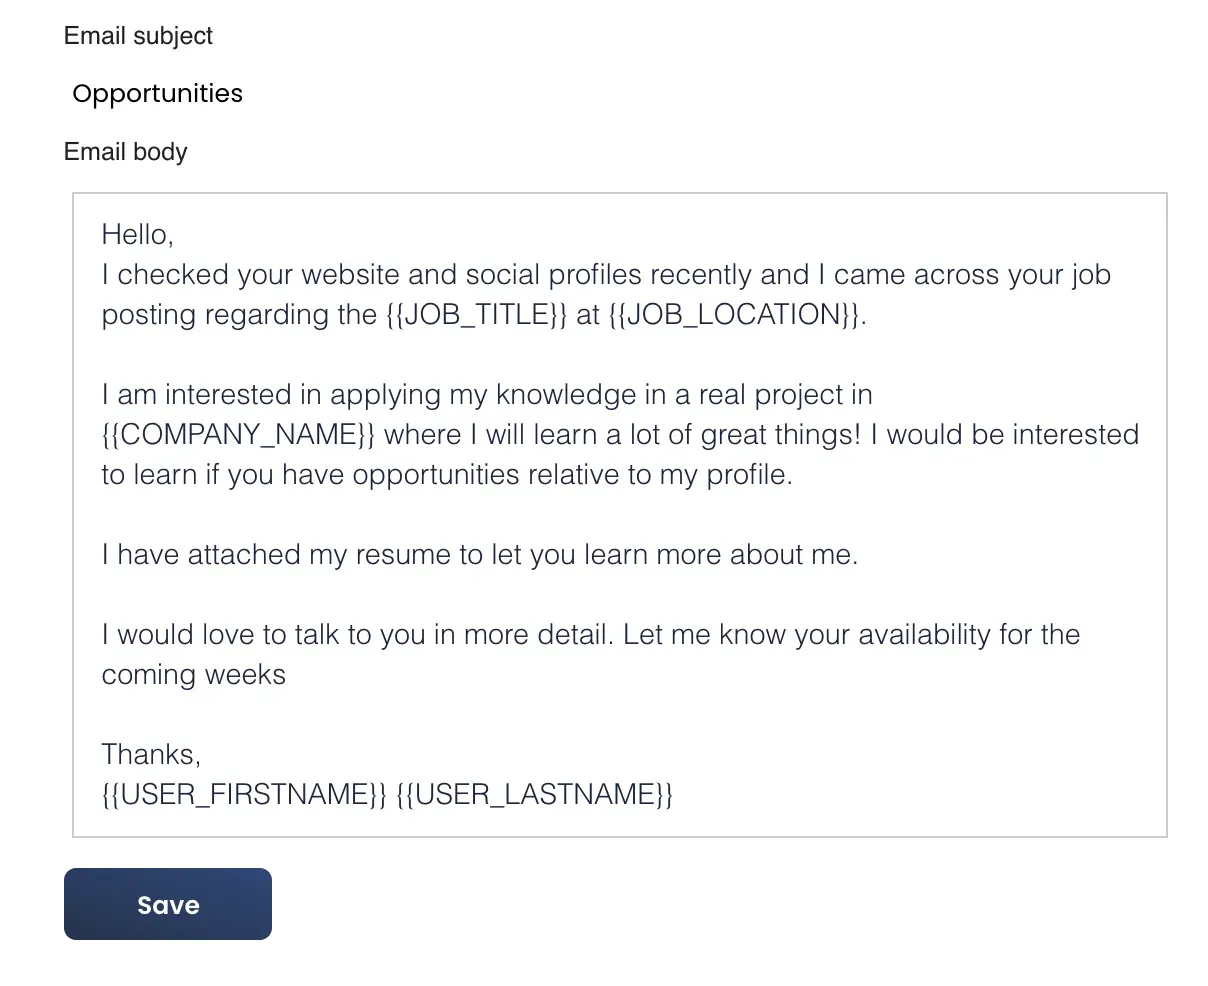Place cursor on the Hello greeting line

coord(138,235)
